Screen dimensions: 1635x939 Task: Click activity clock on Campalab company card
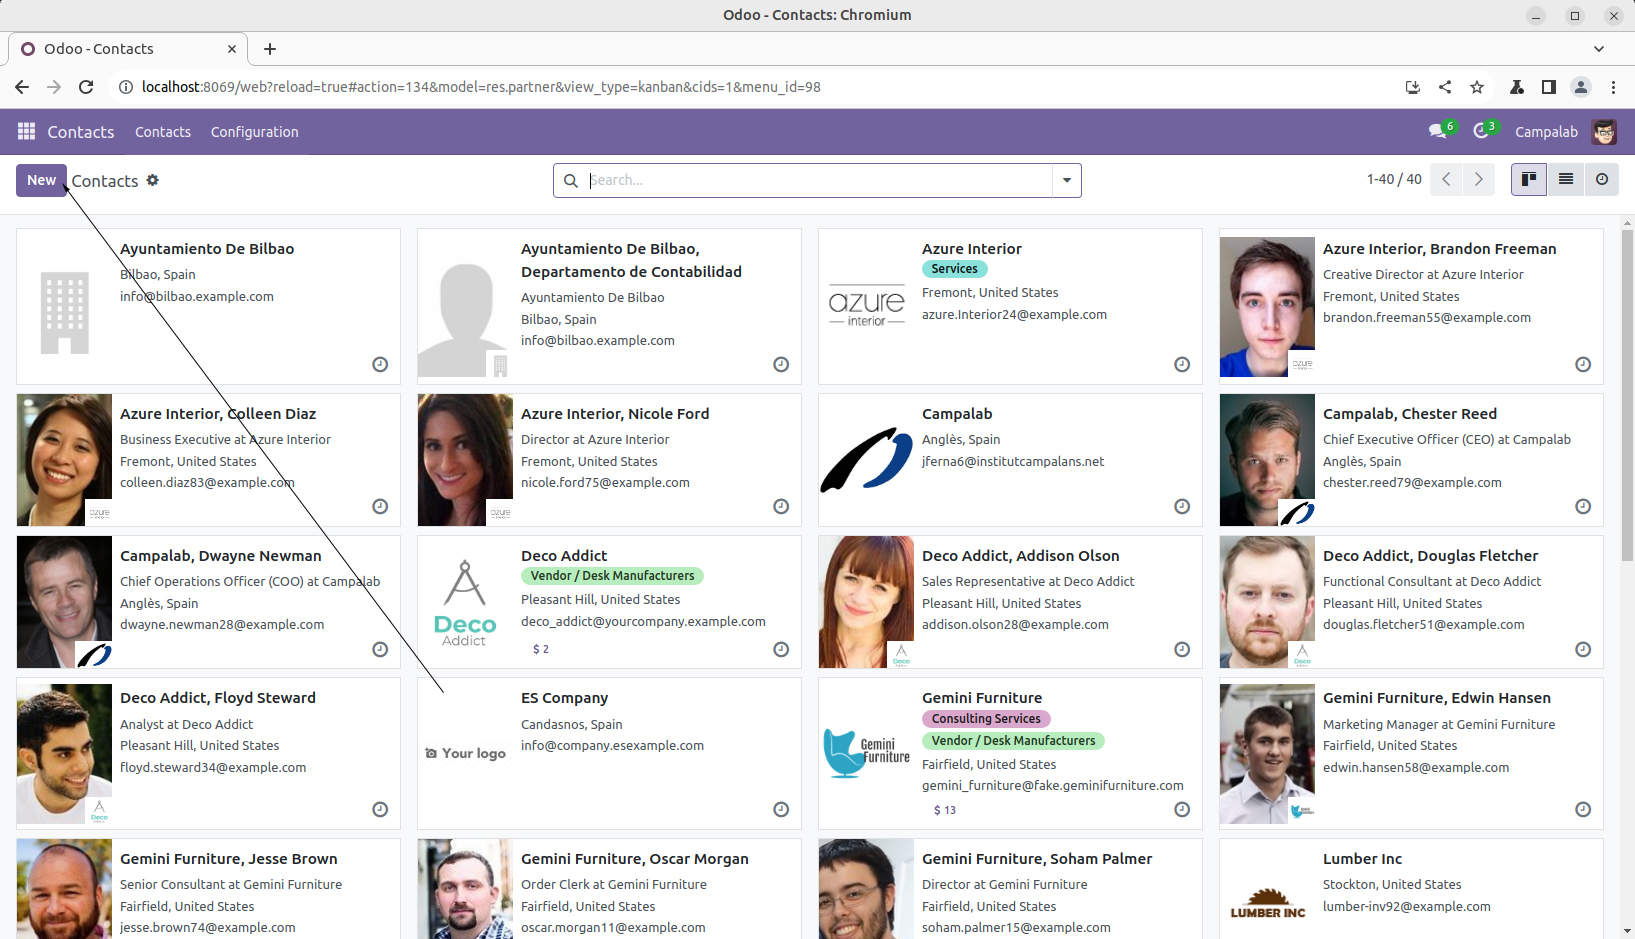[1182, 507]
